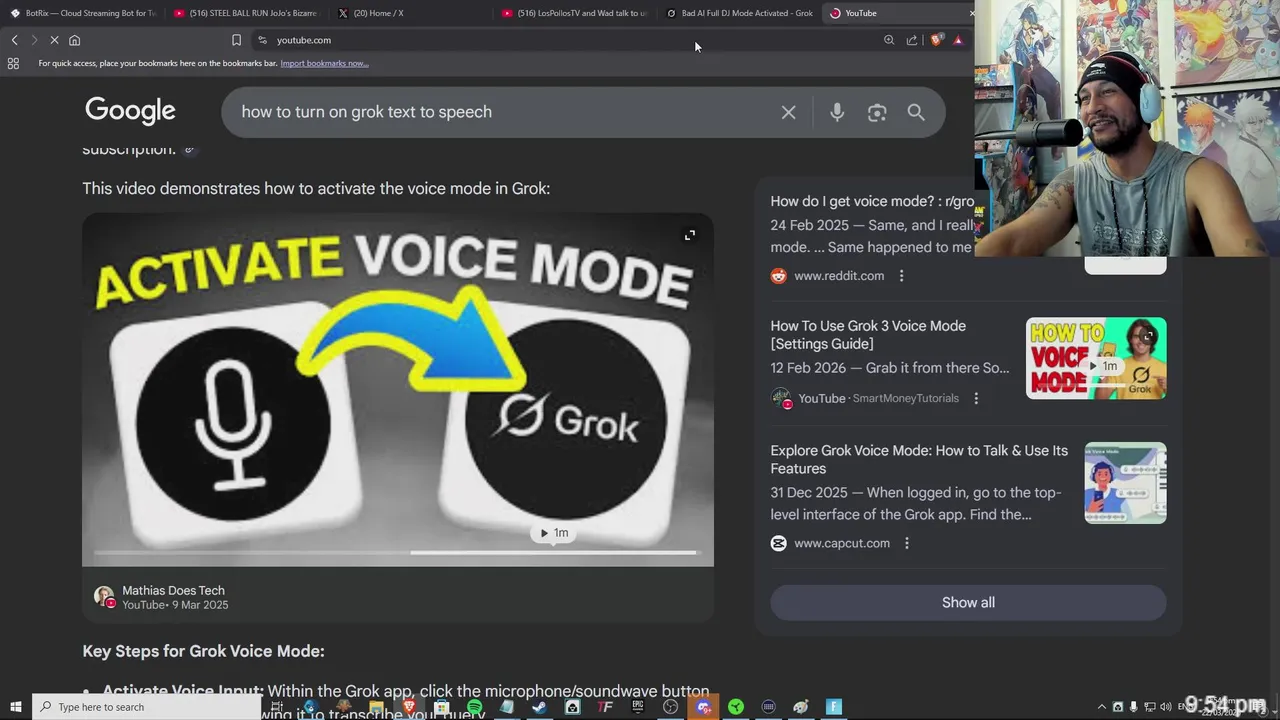Click the Import bookmarks now link
The height and width of the screenshot is (720, 1280).
click(324, 63)
